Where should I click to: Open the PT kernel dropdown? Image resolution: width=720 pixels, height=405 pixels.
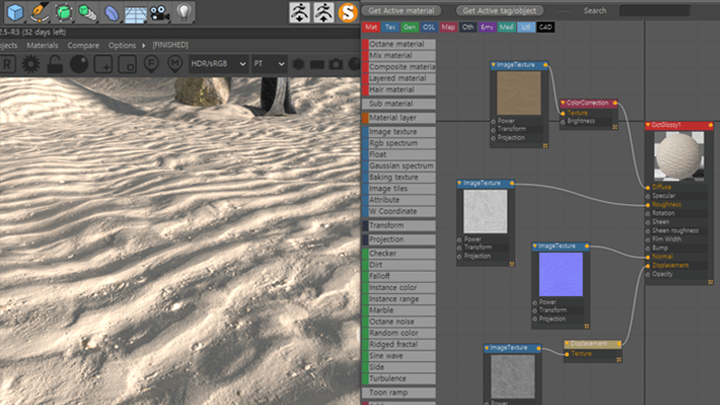tap(269, 64)
